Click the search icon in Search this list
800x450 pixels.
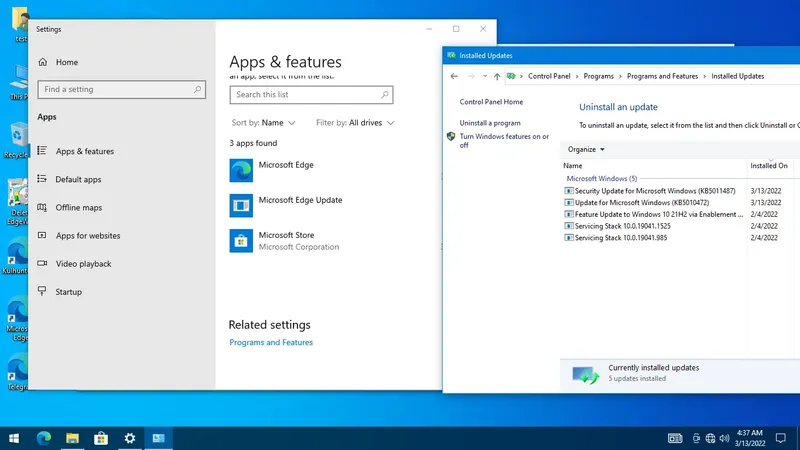(x=385, y=94)
